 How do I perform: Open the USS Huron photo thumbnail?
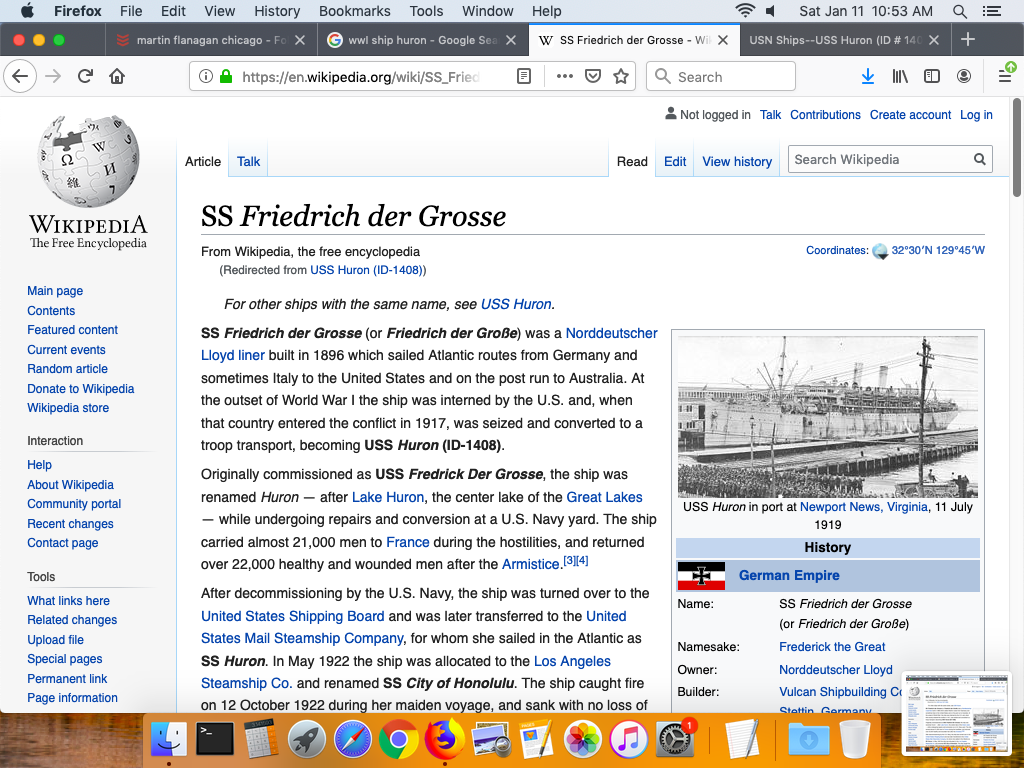(x=827, y=416)
